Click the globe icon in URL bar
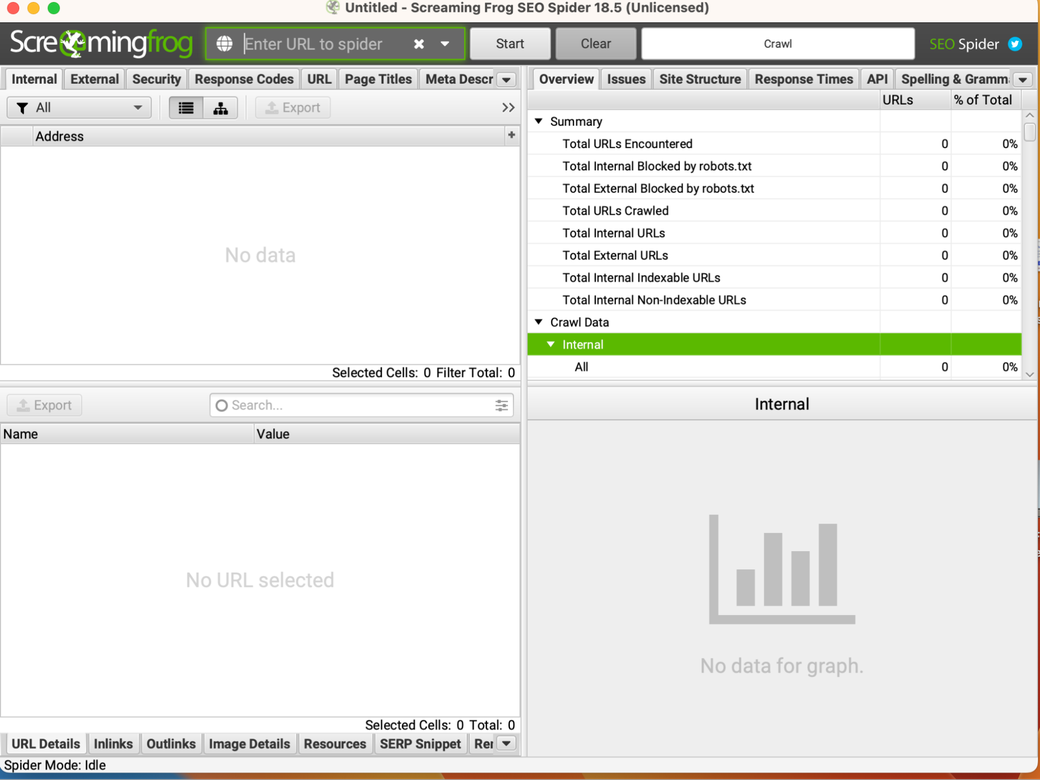This screenshot has height=780, width=1040. click(x=225, y=44)
